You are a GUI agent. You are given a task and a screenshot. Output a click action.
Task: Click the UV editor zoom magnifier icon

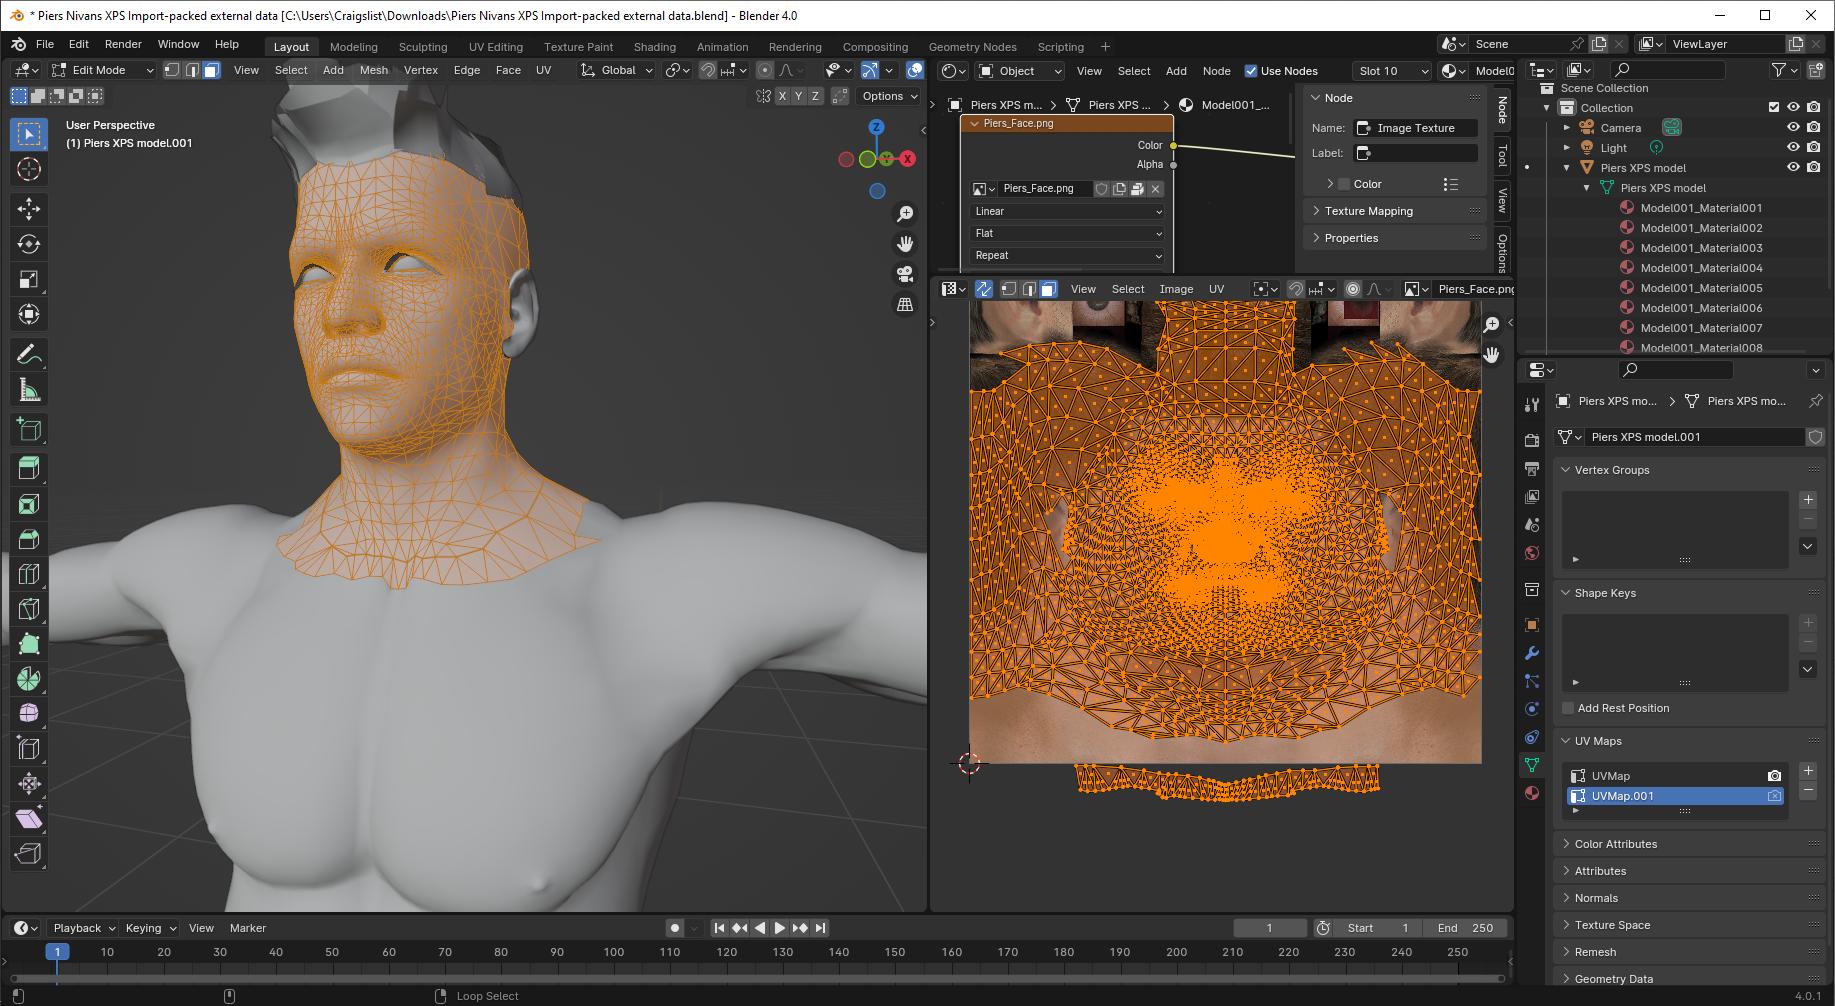click(x=1491, y=324)
